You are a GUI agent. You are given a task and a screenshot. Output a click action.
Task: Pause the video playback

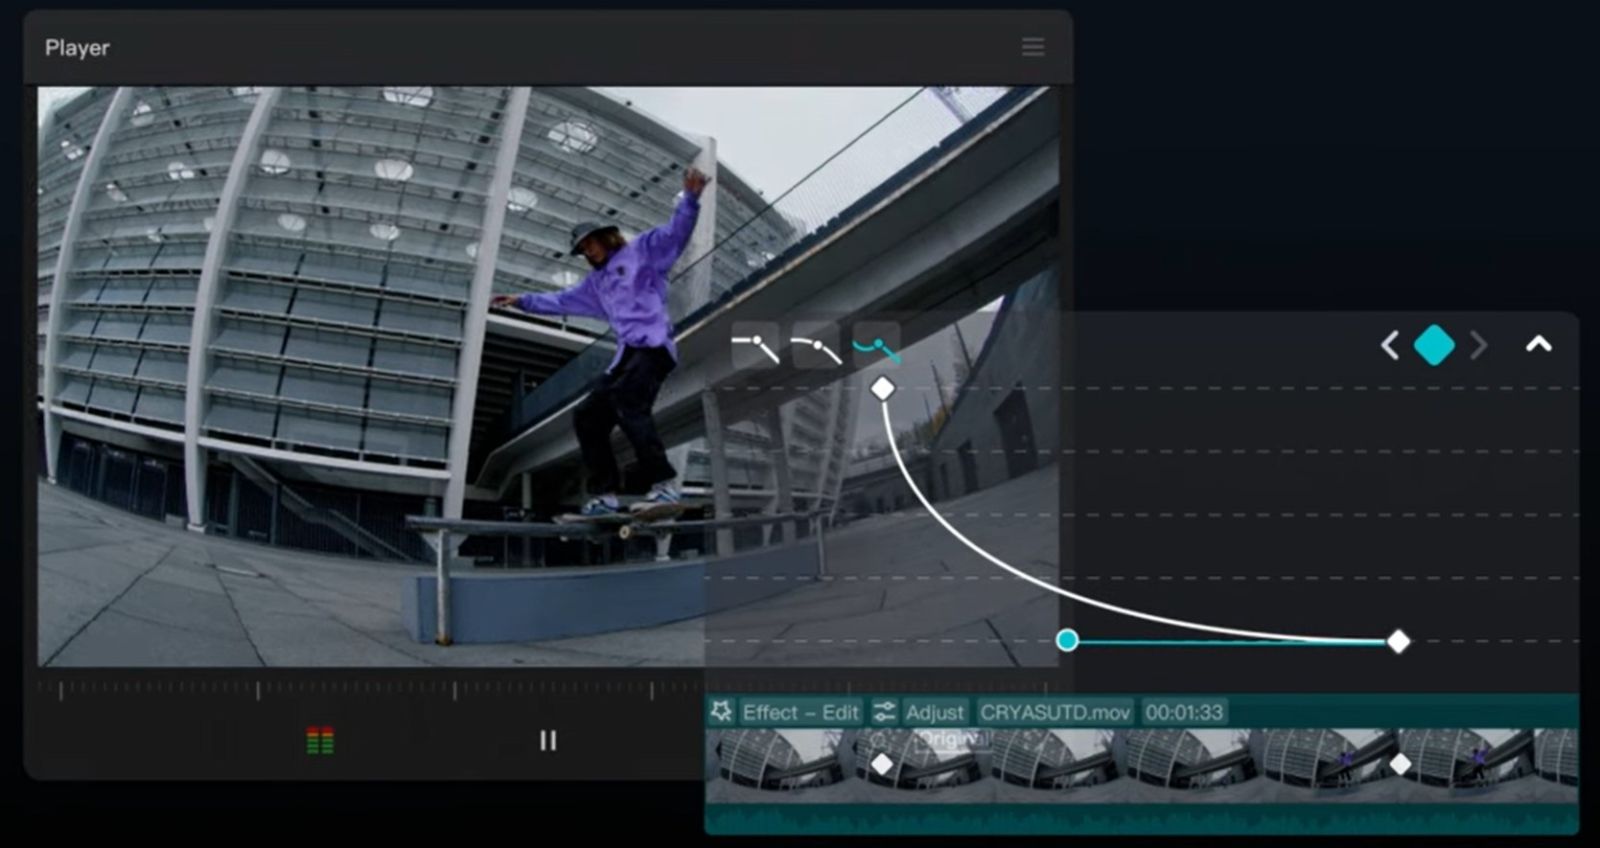(x=548, y=741)
